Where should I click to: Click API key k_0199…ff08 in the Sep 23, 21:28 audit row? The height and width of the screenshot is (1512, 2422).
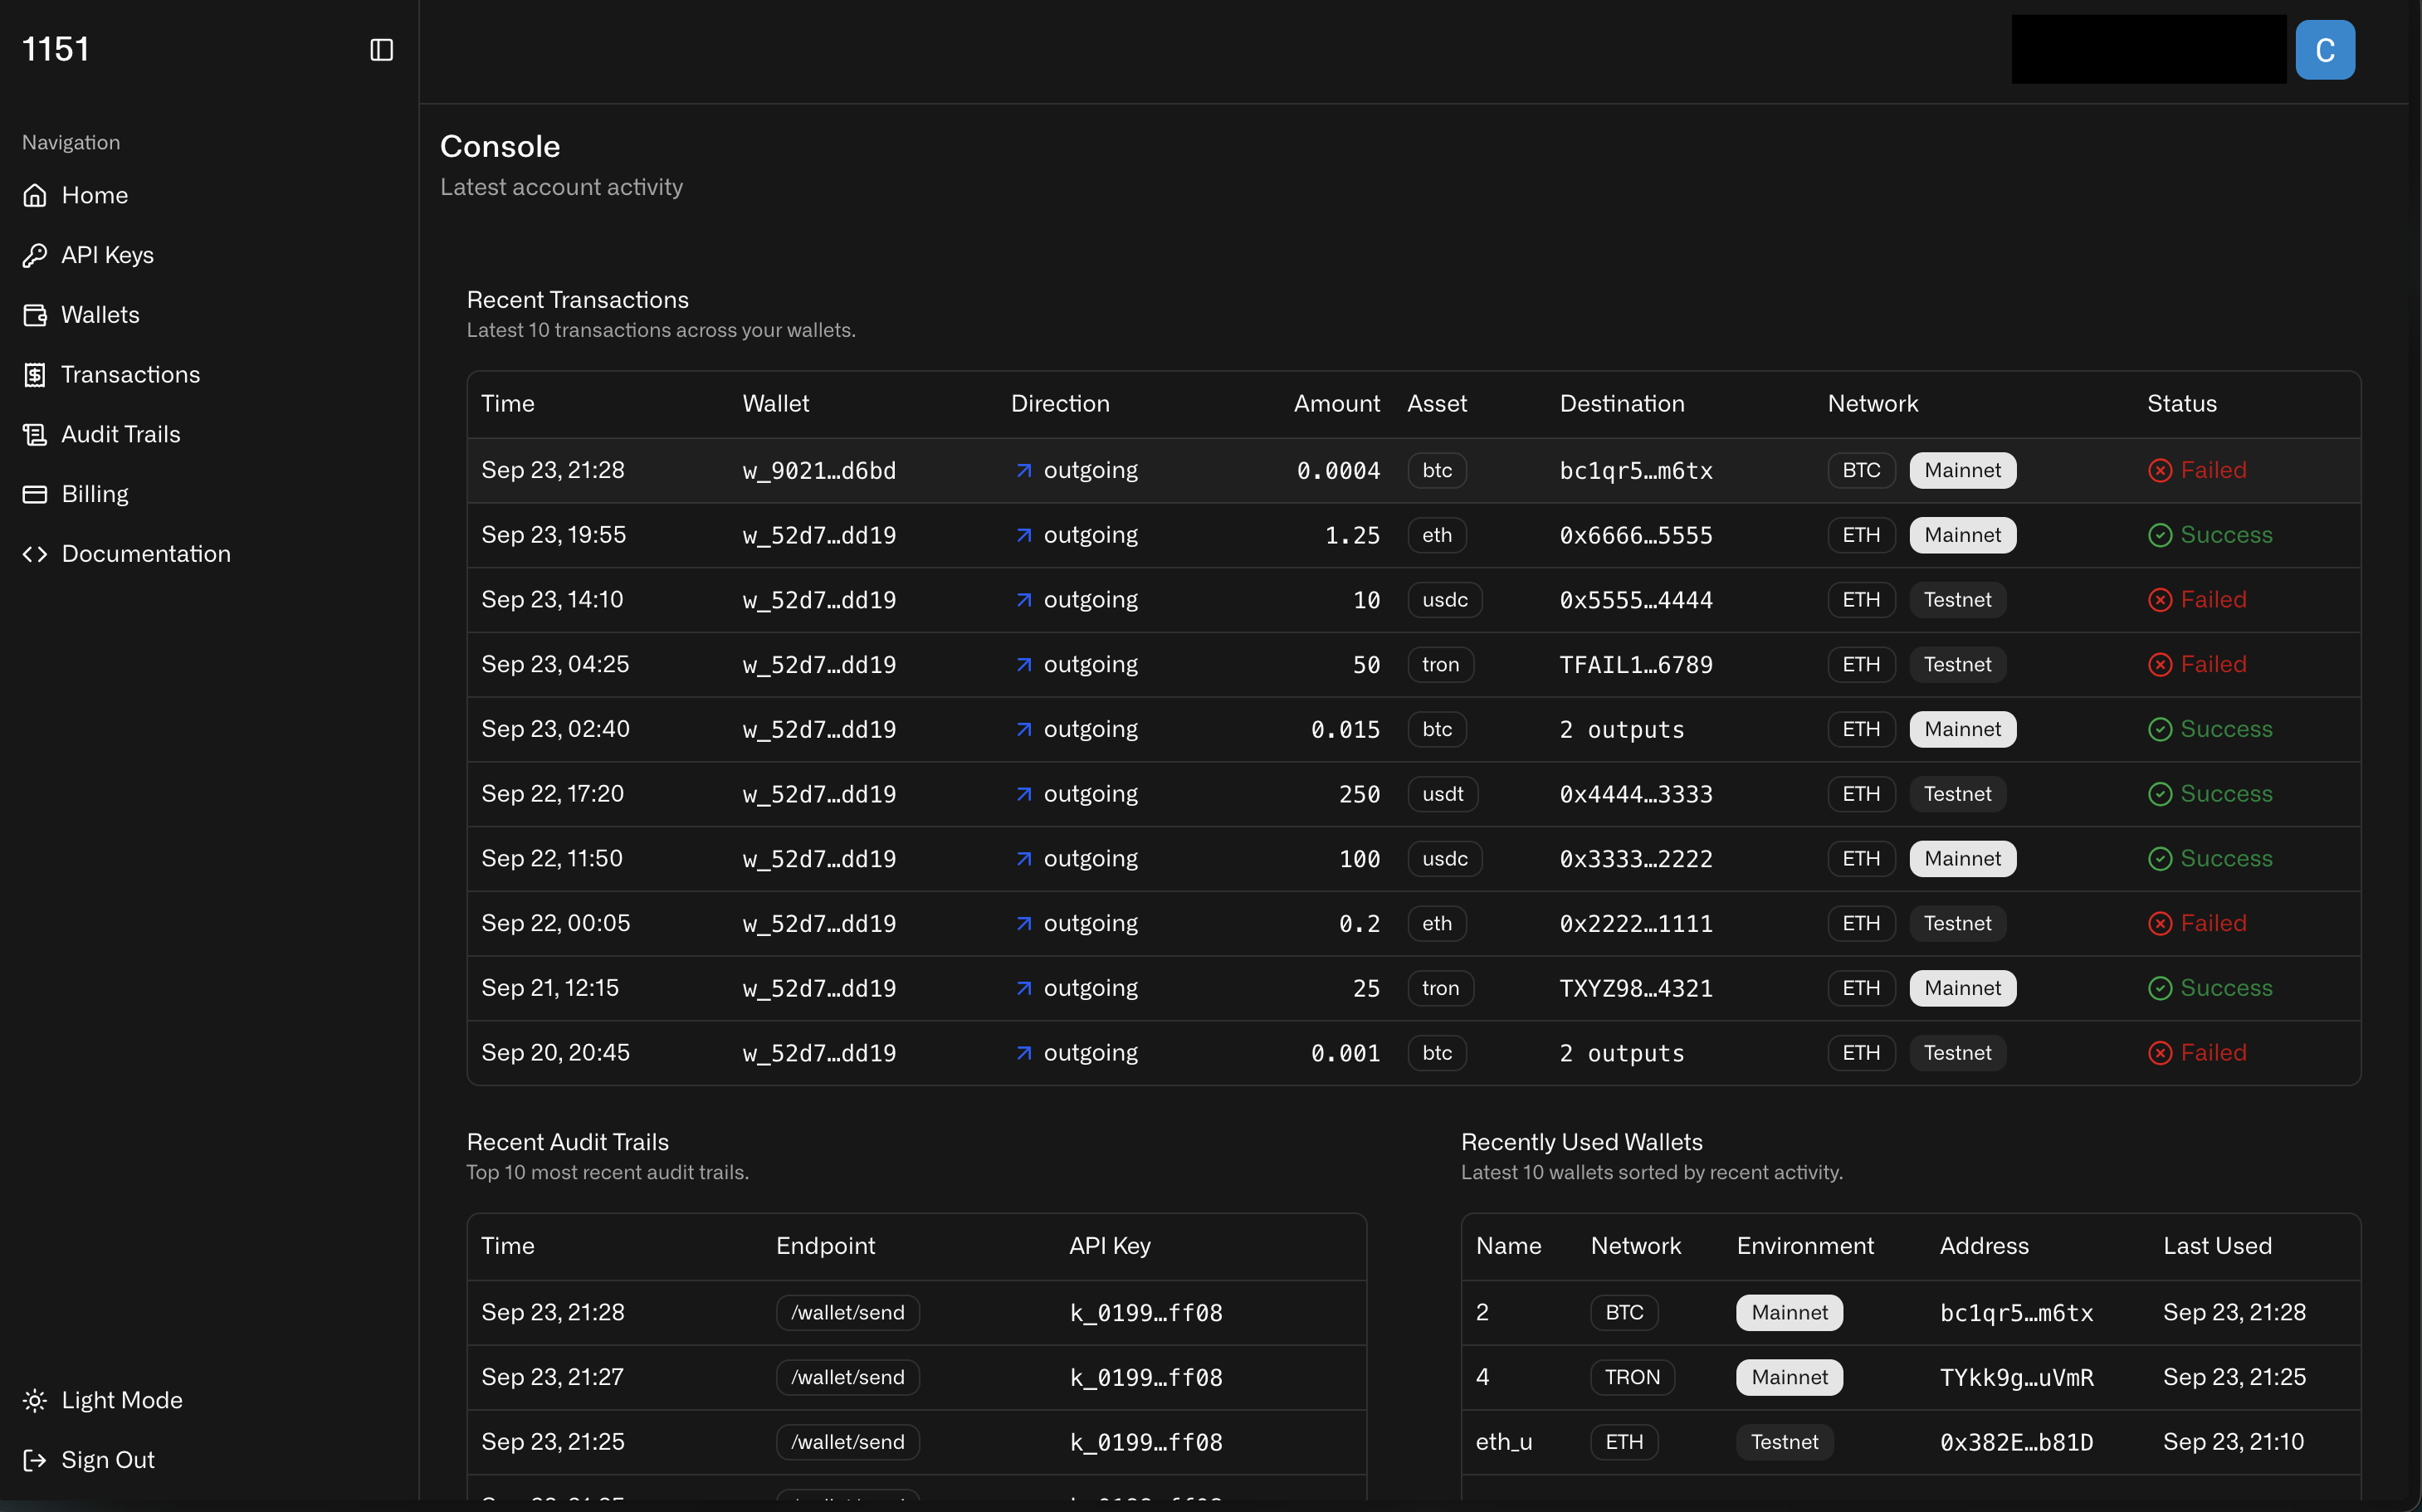[1146, 1313]
